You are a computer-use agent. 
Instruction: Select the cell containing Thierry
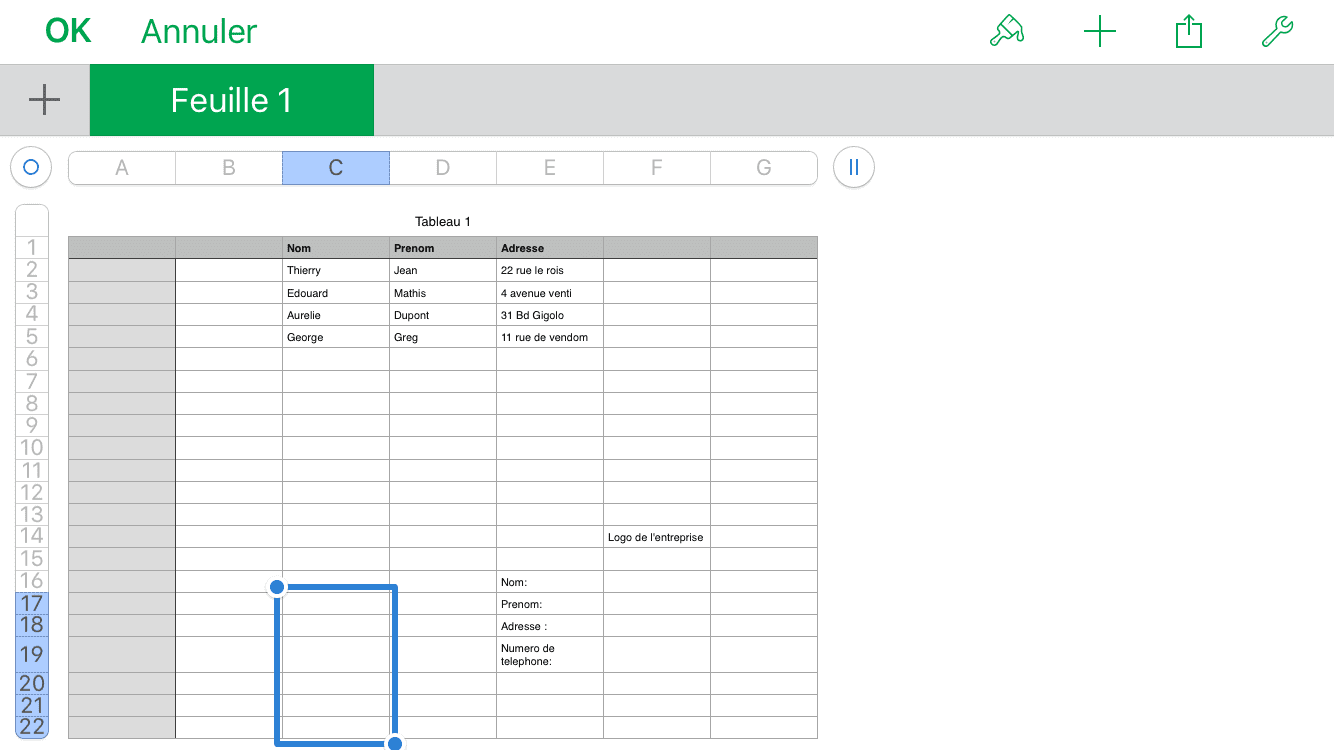click(335, 270)
